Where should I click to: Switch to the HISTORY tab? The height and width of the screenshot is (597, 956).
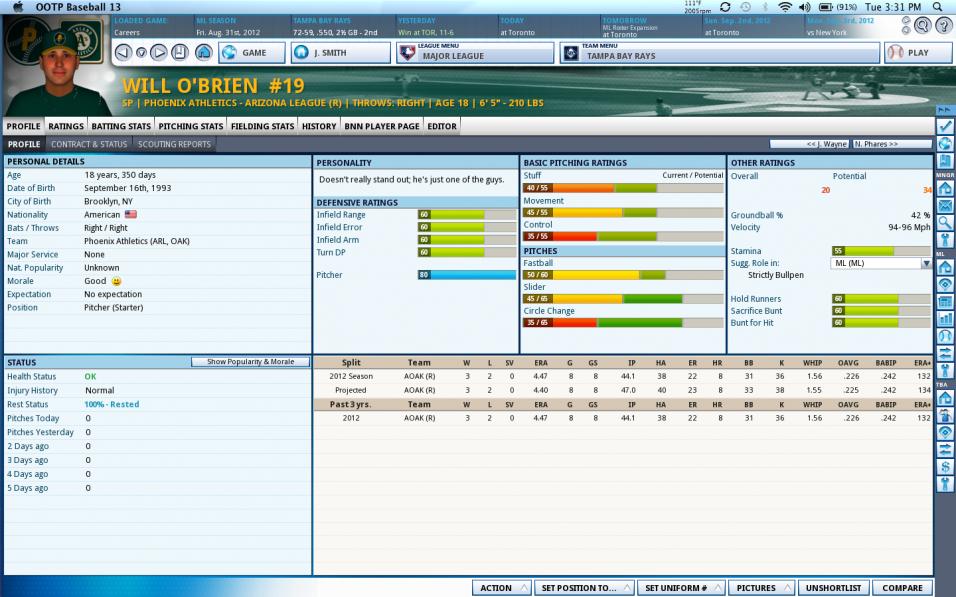click(319, 126)
